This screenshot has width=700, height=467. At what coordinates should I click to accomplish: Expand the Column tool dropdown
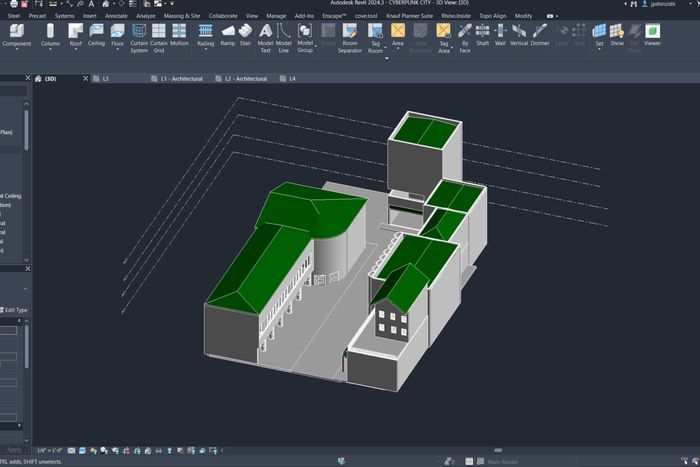click(x=50, y=51)
